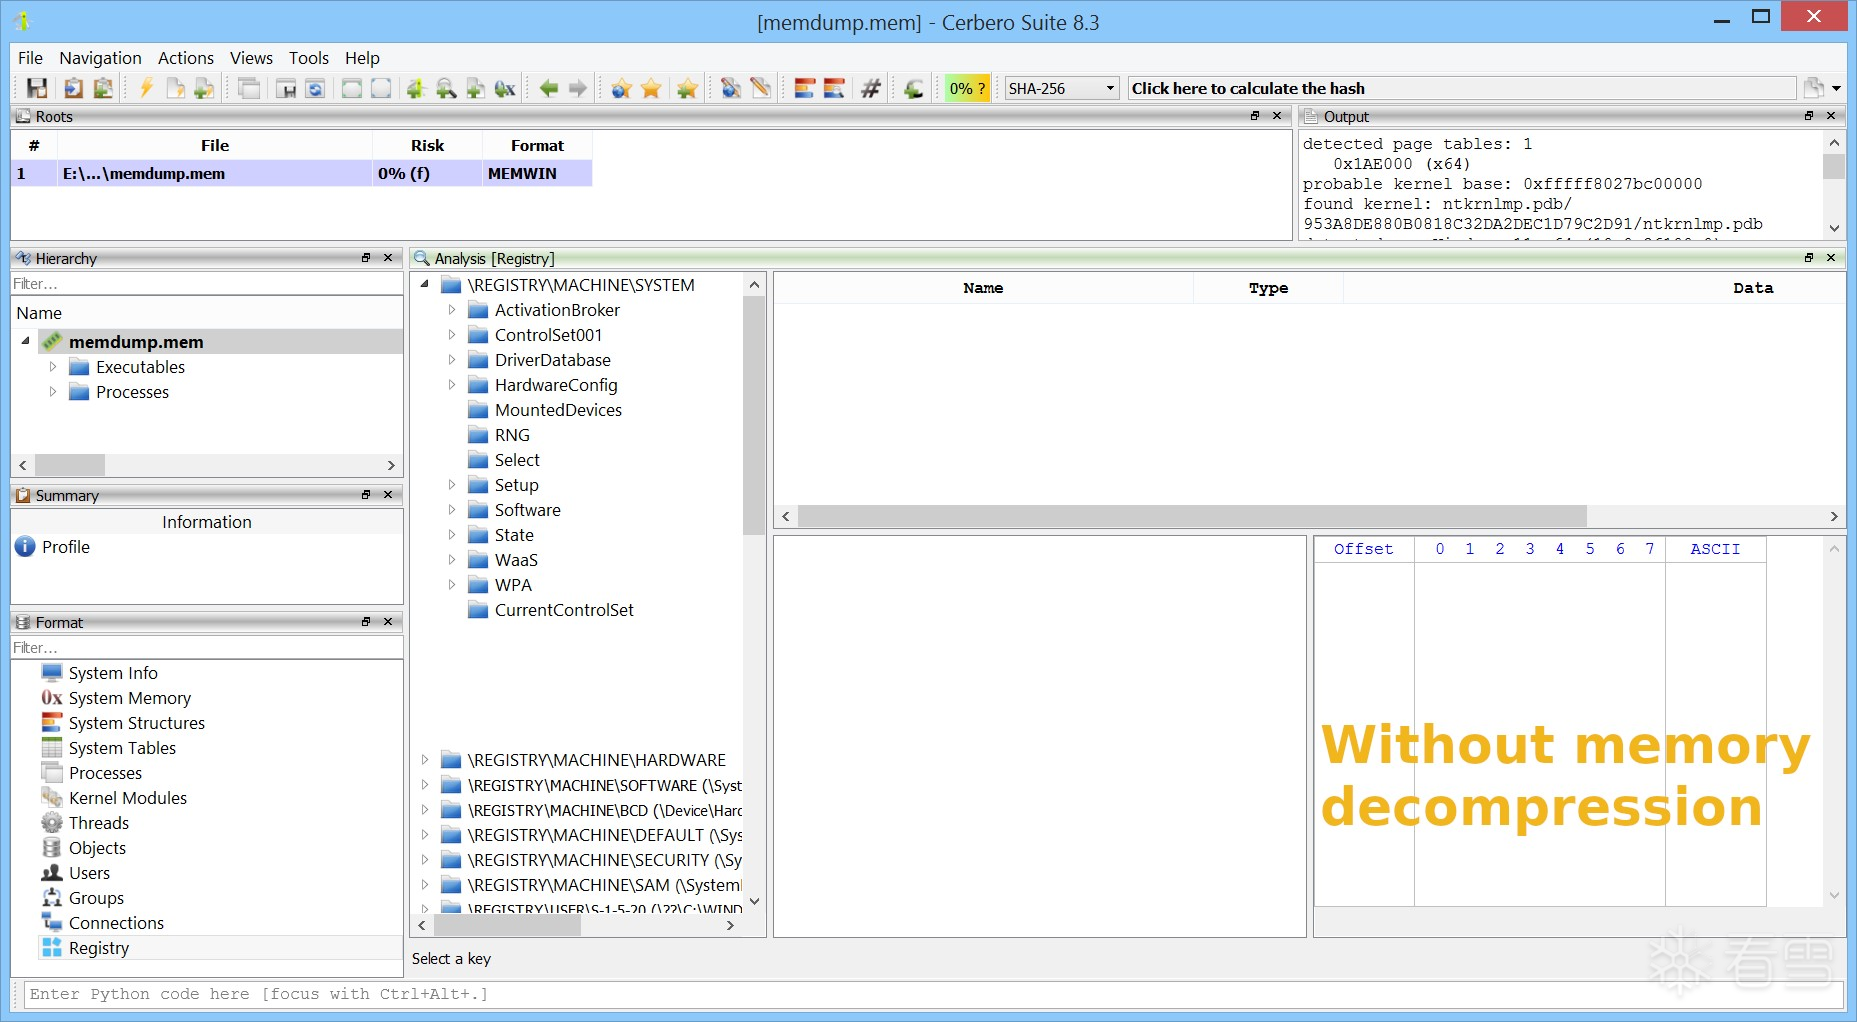Click the Save floppy disk toolbar icon
Image resolution: width=1857 pixels, height=1022 pixels.
[37, 88]
